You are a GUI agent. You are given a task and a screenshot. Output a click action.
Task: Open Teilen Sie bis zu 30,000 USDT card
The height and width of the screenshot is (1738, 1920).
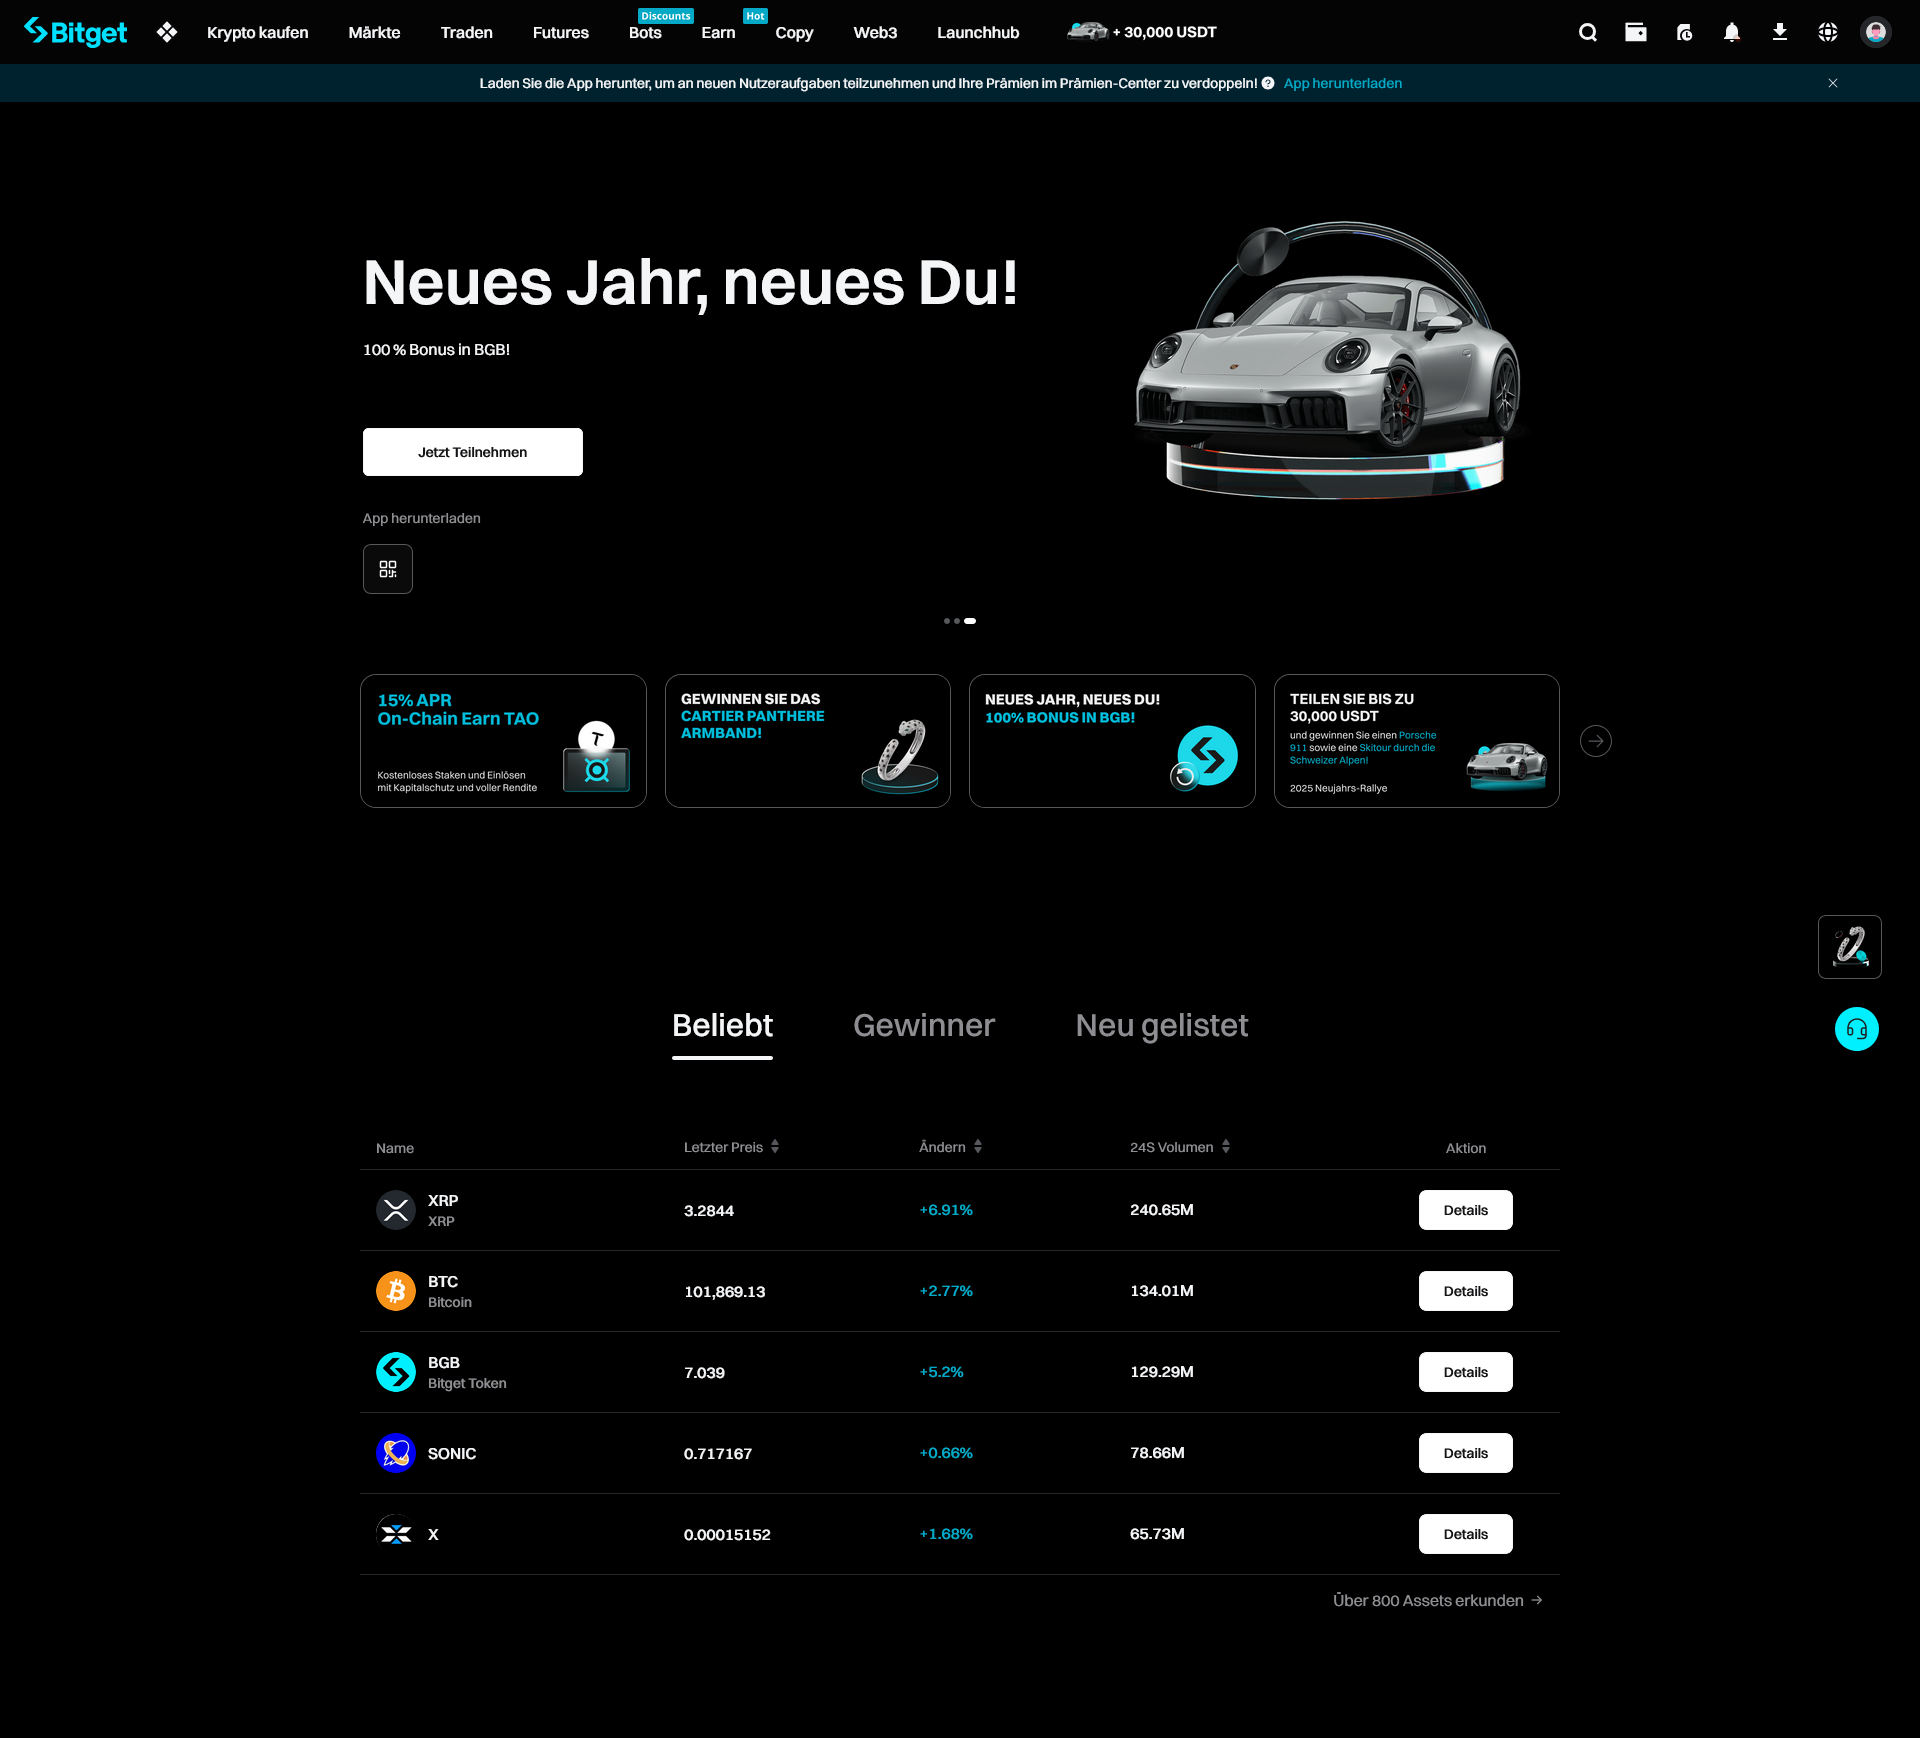1417,741
